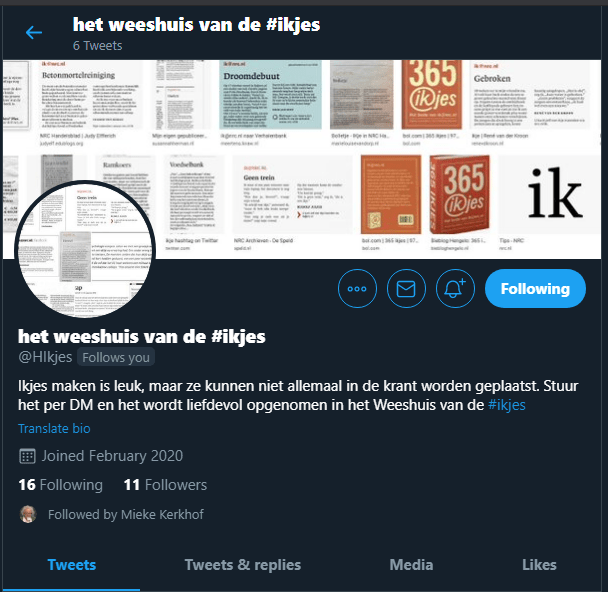Select the Media tab
The image size is (608, 592).
pyautogui.click(x=411, y=565)
